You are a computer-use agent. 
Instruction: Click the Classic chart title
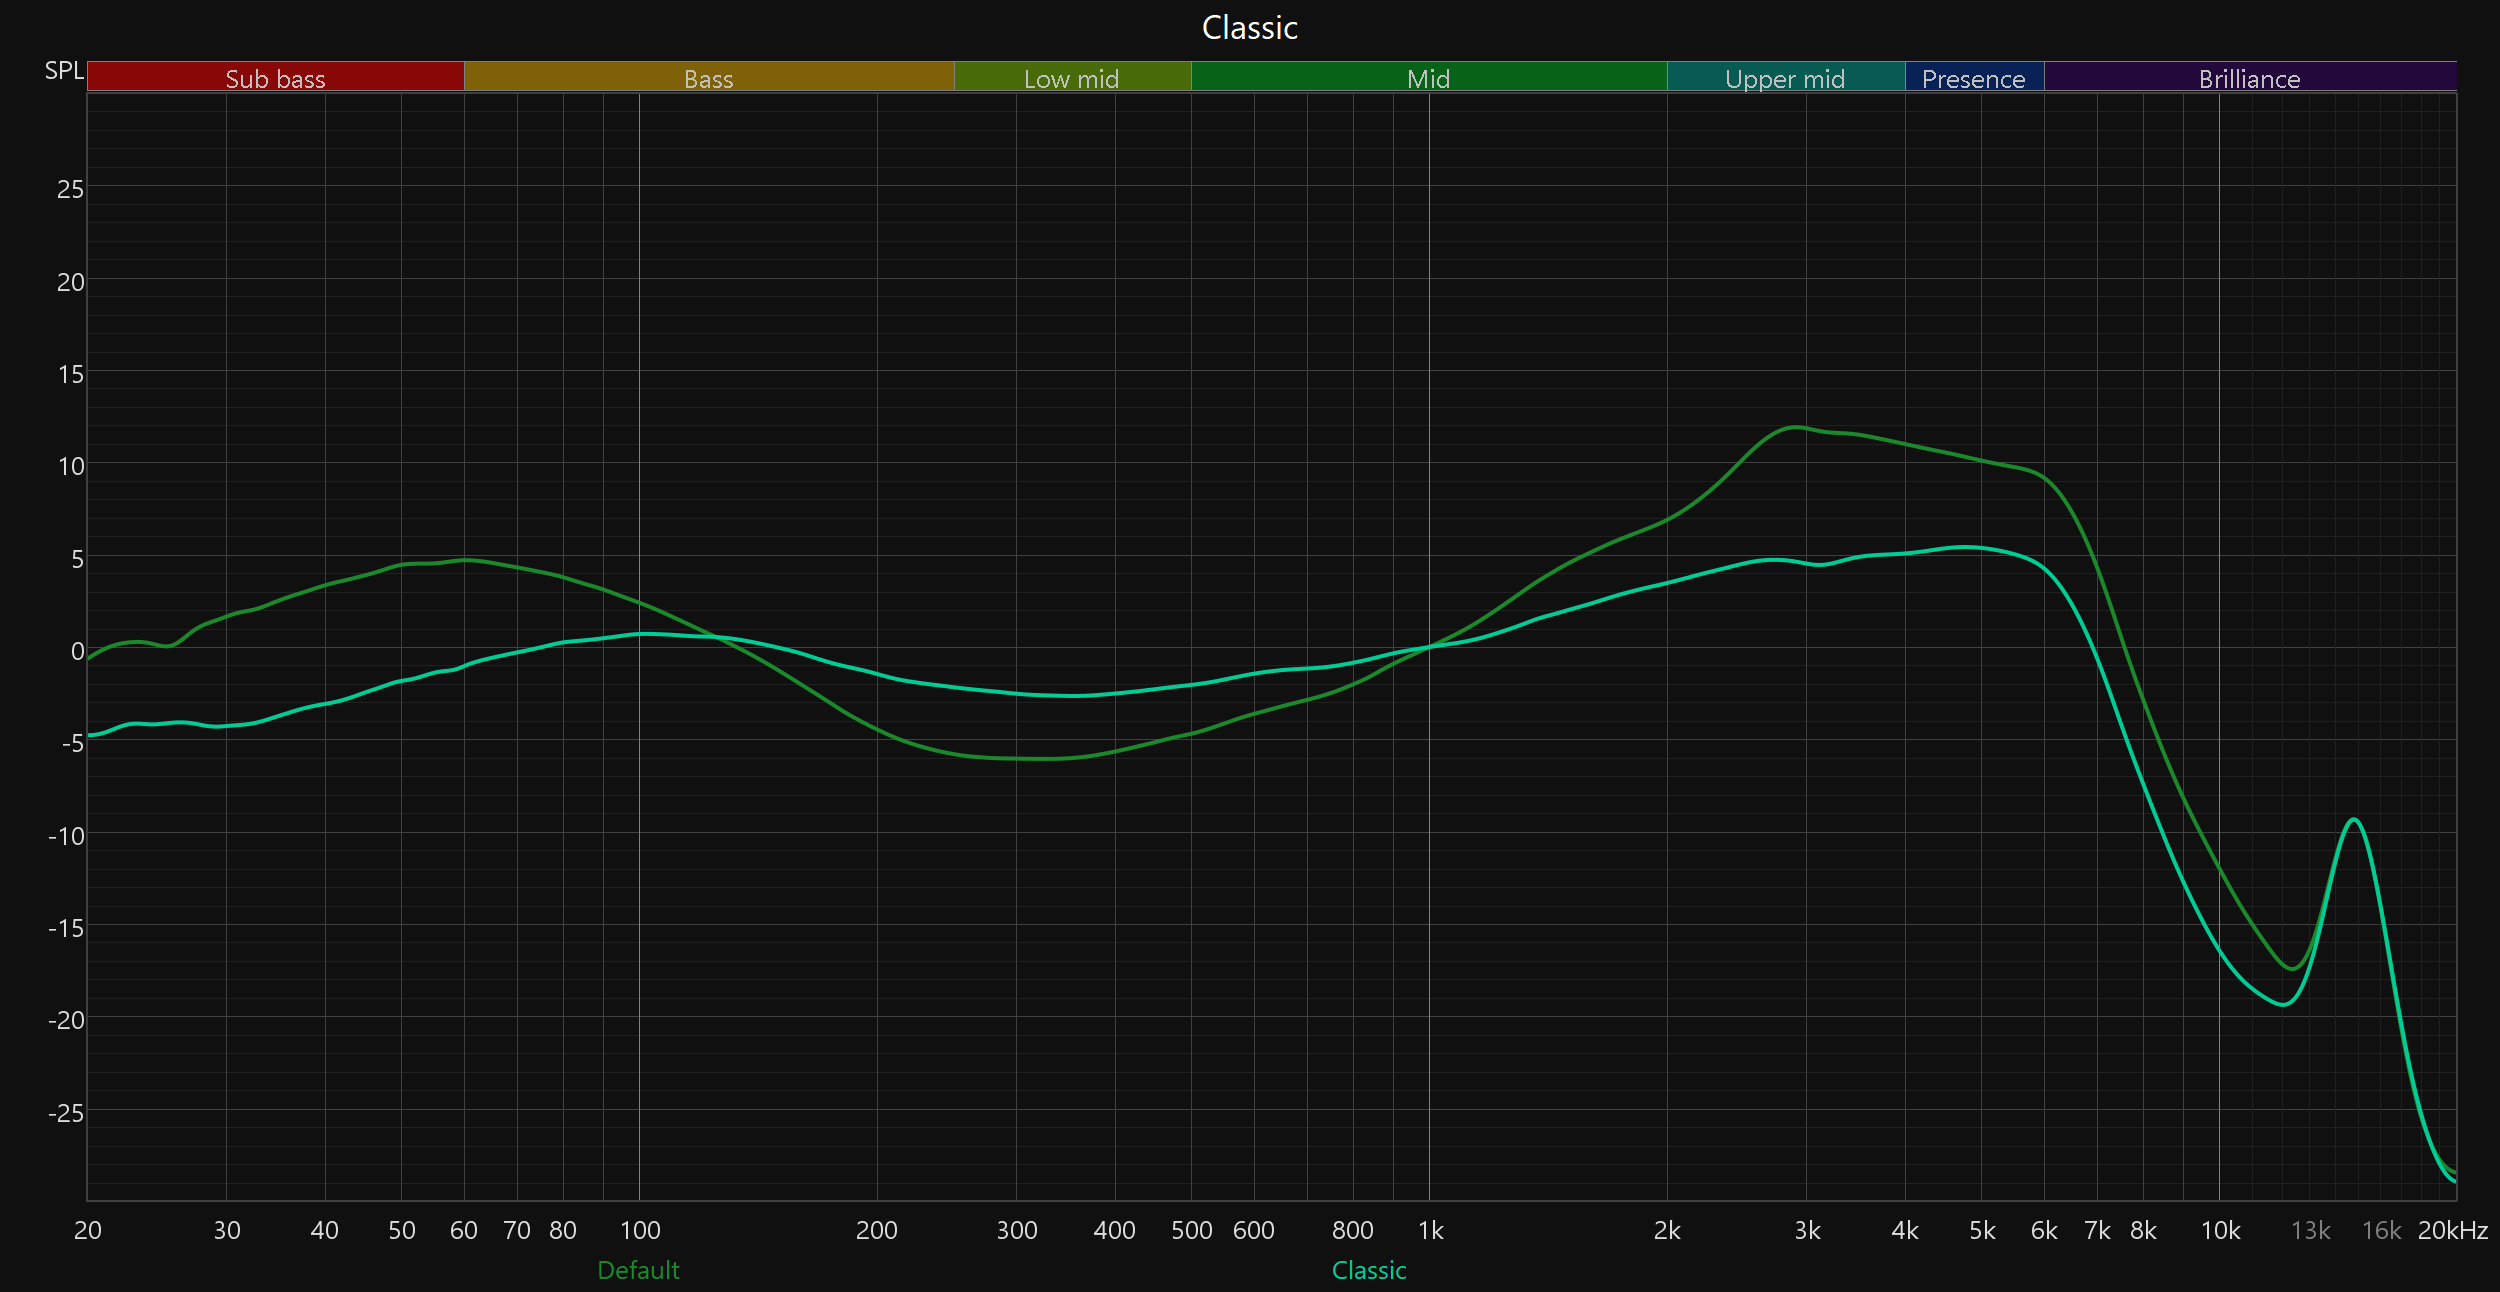point(1249,28)
